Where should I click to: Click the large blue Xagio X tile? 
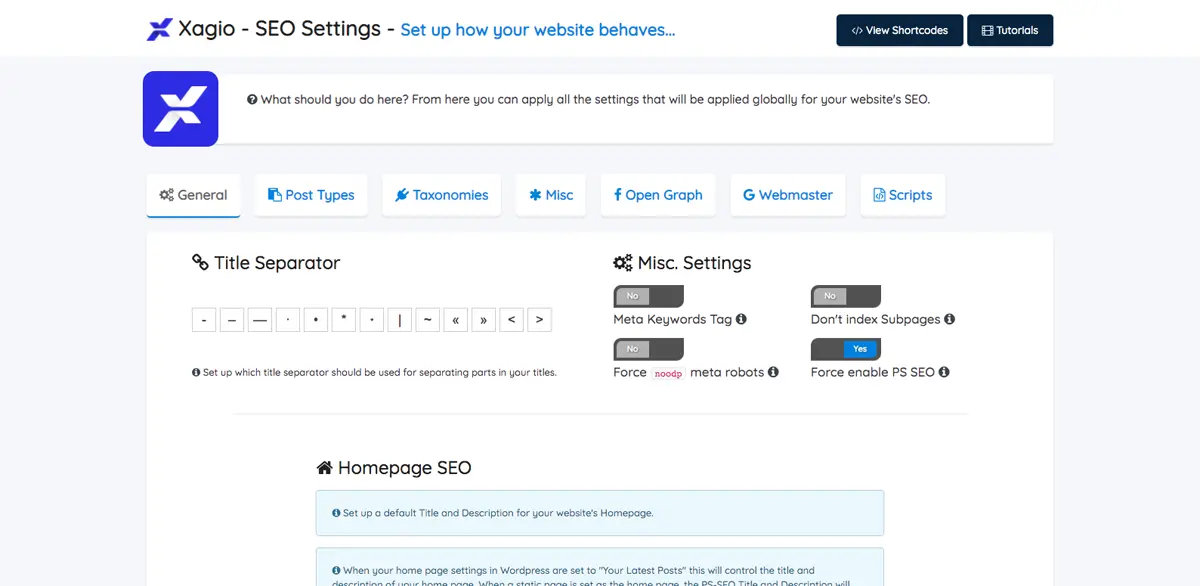coord(181,109)
